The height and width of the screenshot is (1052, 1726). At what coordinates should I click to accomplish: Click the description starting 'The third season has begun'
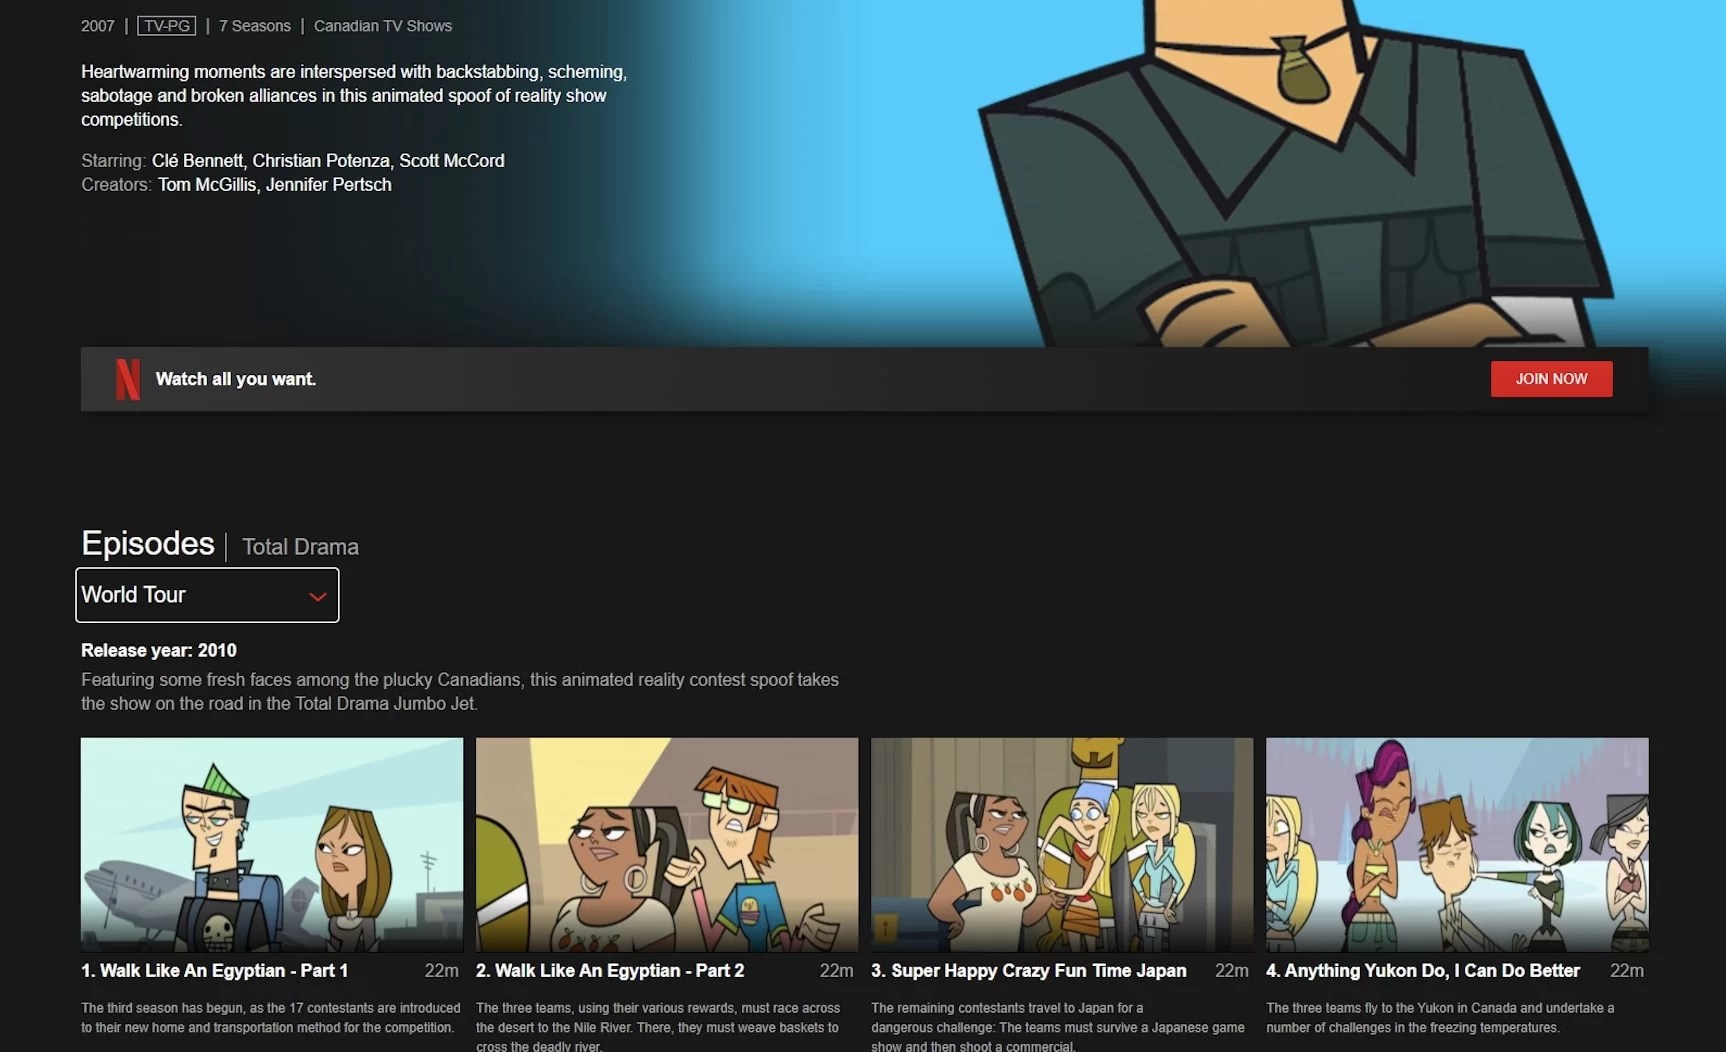271,1018
